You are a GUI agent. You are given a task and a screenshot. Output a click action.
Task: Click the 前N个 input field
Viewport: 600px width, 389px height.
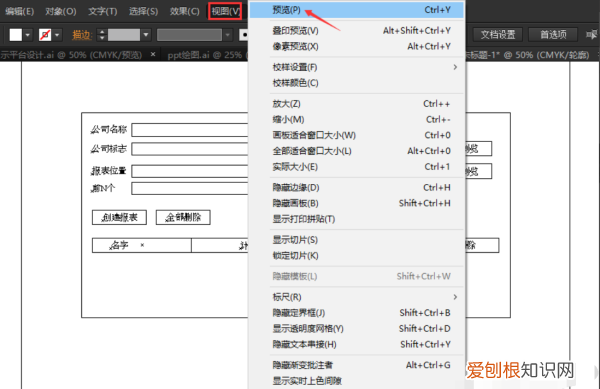[x=190, y=189]
